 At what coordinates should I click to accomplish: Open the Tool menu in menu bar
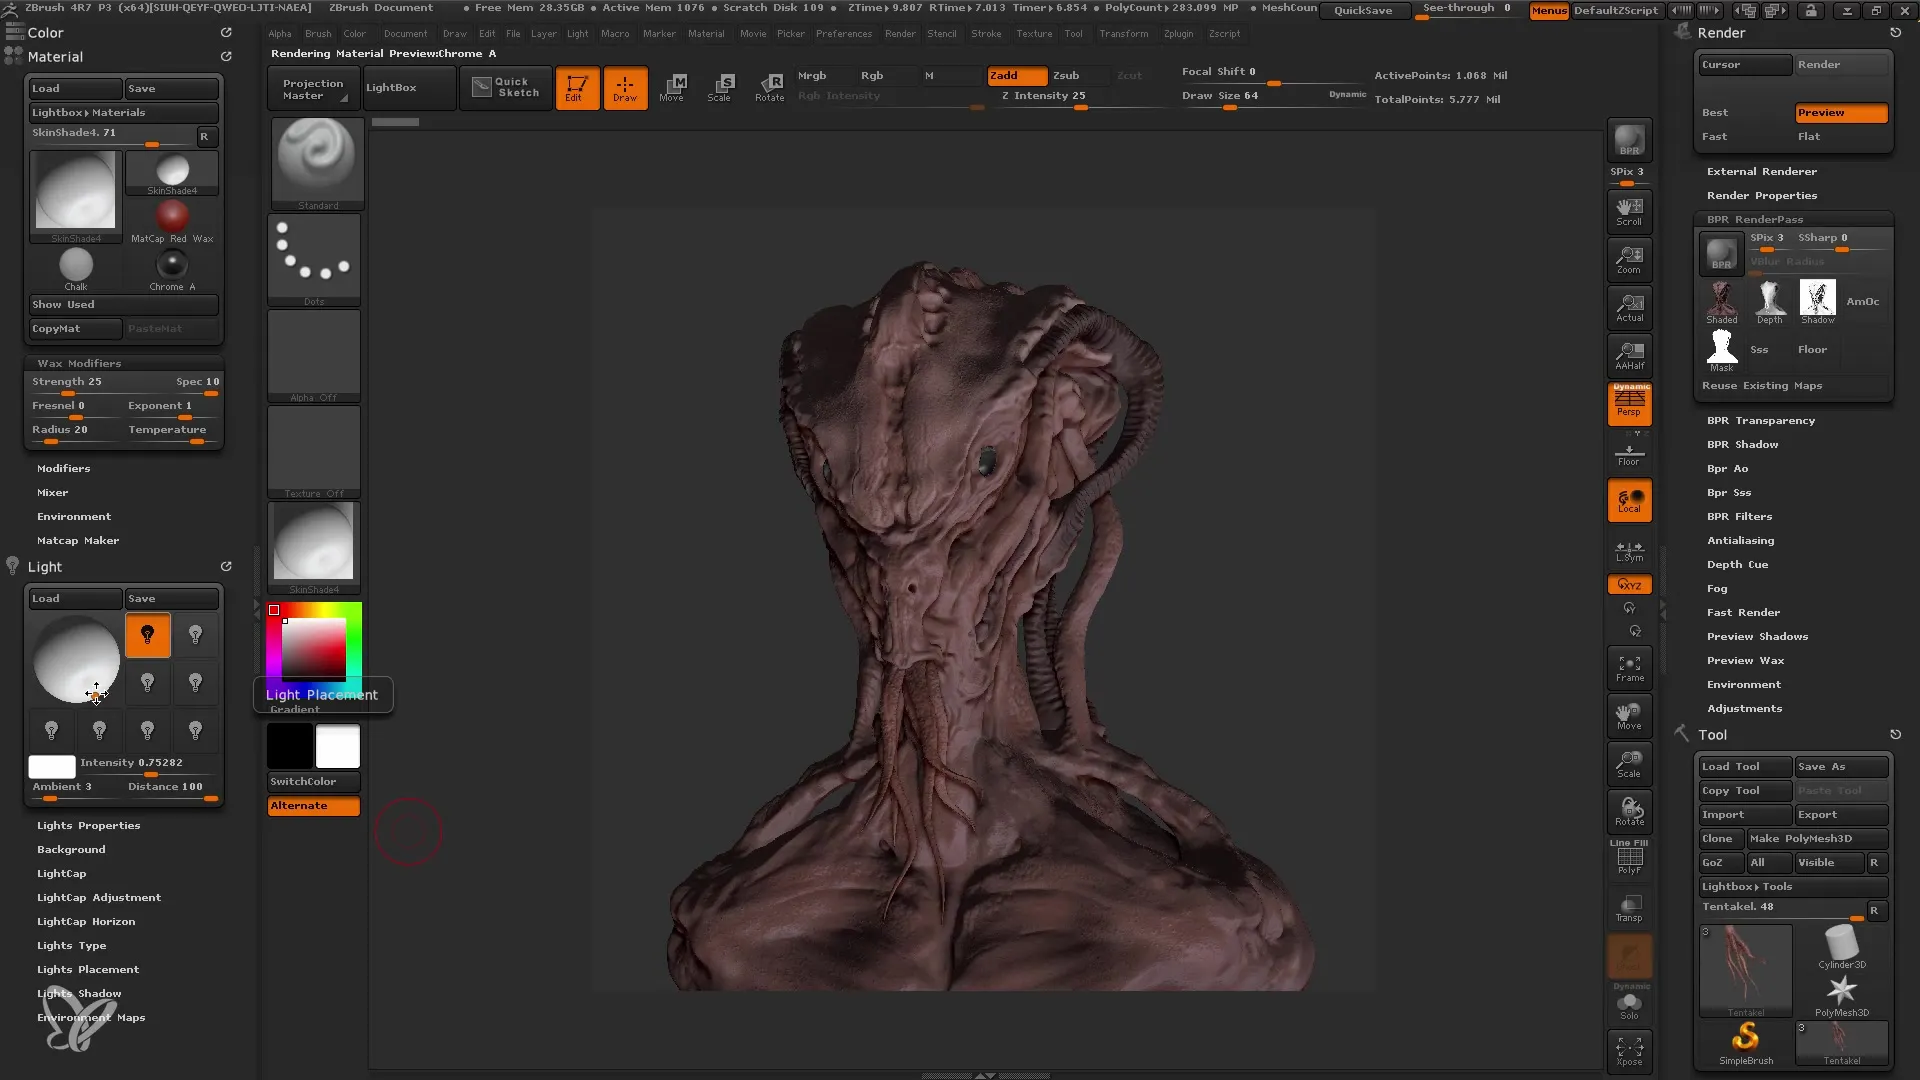point(1073,33)
